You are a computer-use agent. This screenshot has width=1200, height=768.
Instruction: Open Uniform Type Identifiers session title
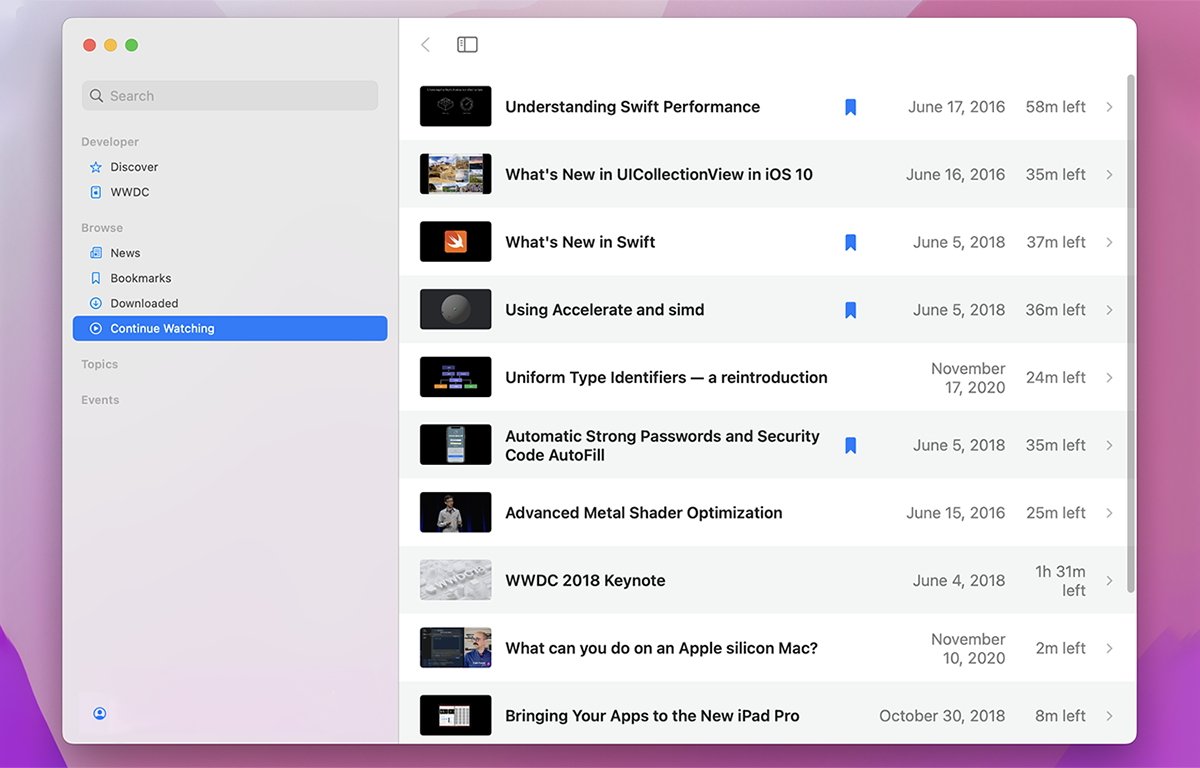pos(666,378)
